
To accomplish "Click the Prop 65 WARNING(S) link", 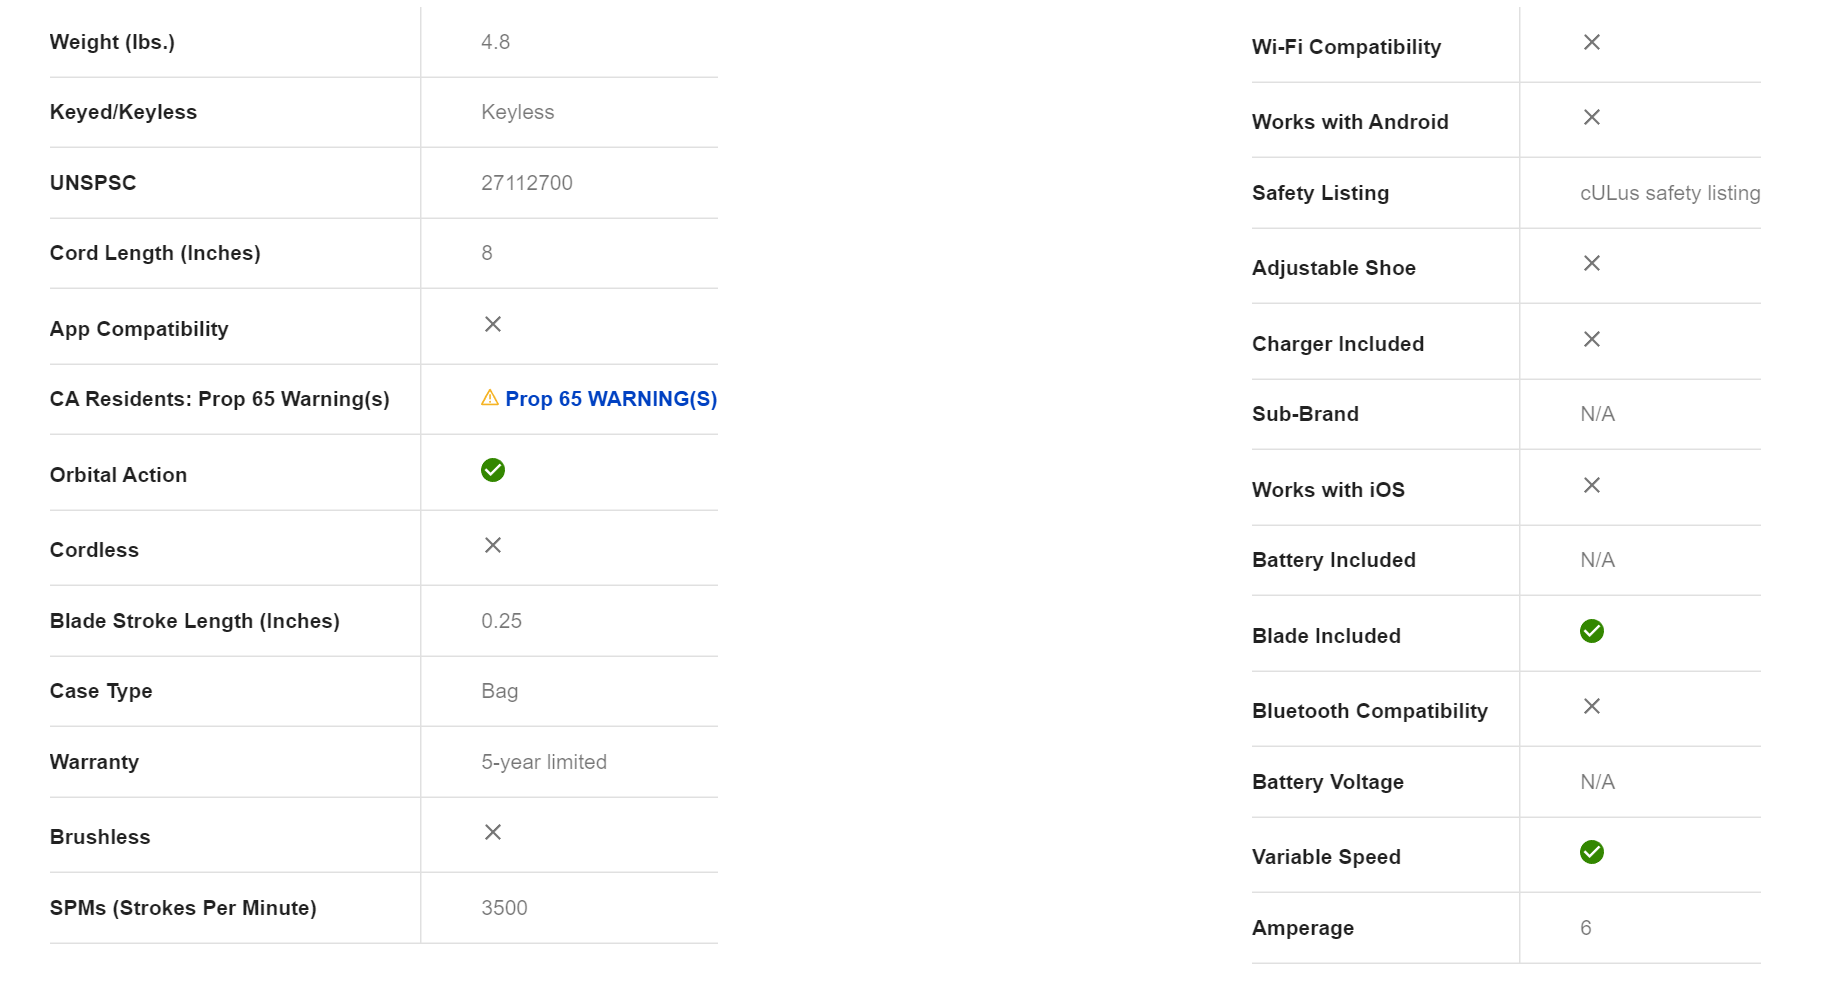I will click(x=610, y=399).
